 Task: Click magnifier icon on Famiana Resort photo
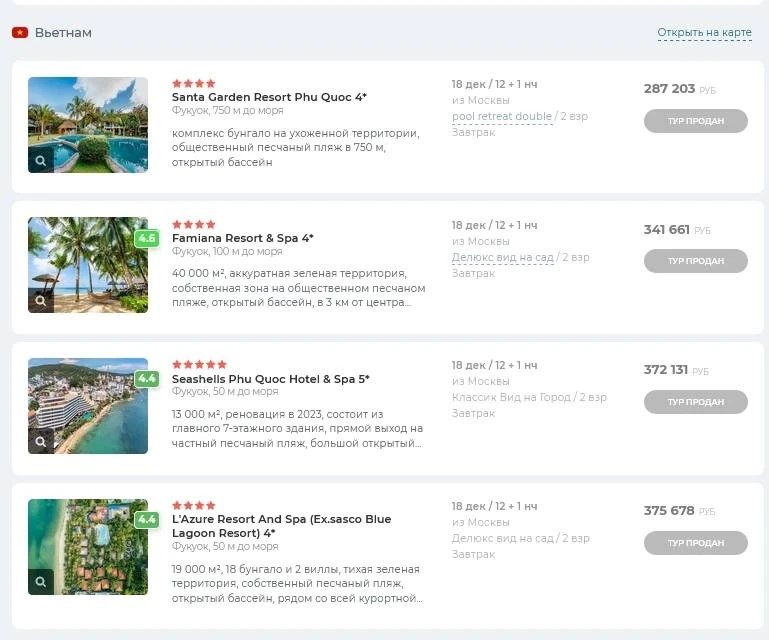(41, 301)
